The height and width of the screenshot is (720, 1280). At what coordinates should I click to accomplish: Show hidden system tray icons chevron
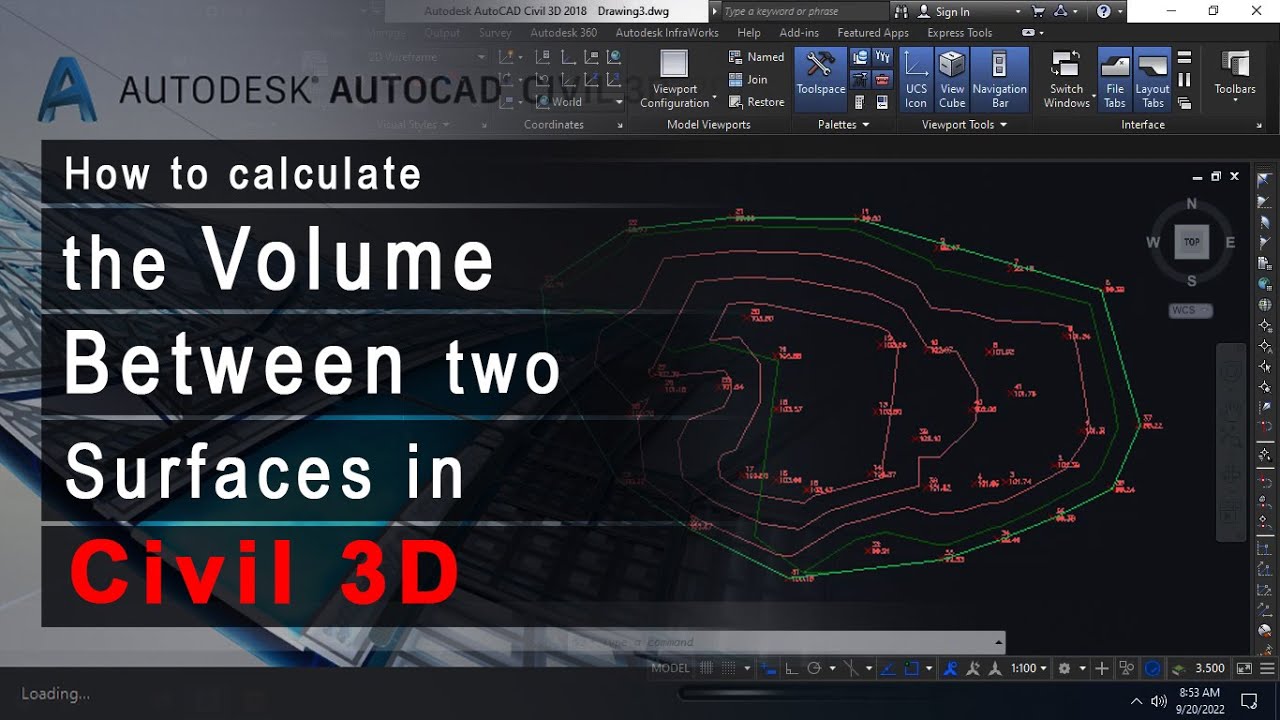point(1137,700)
